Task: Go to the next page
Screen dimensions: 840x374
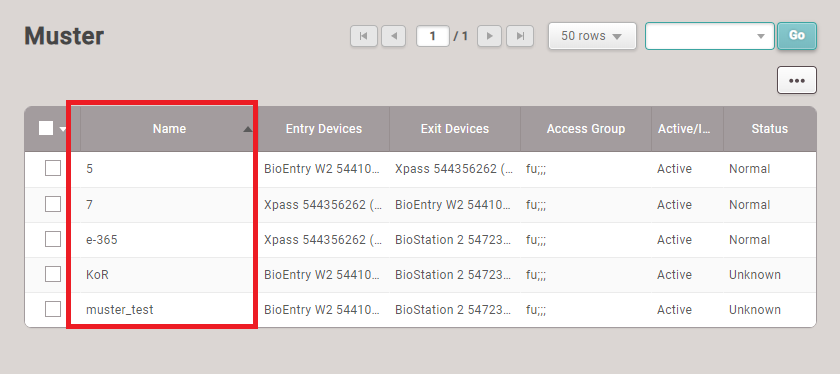Action: 490,36
